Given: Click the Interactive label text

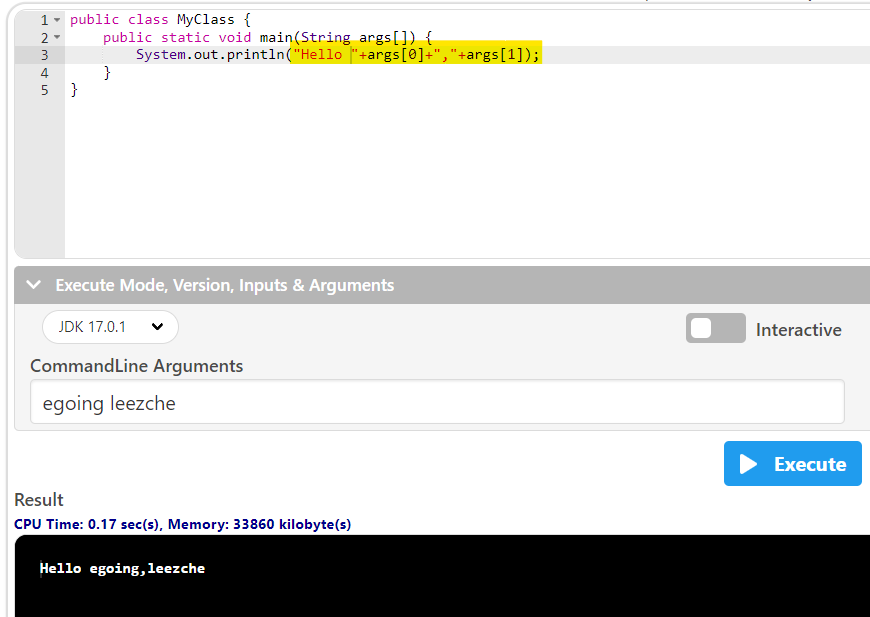Looking at the screenshot, I should coord(798,330).
